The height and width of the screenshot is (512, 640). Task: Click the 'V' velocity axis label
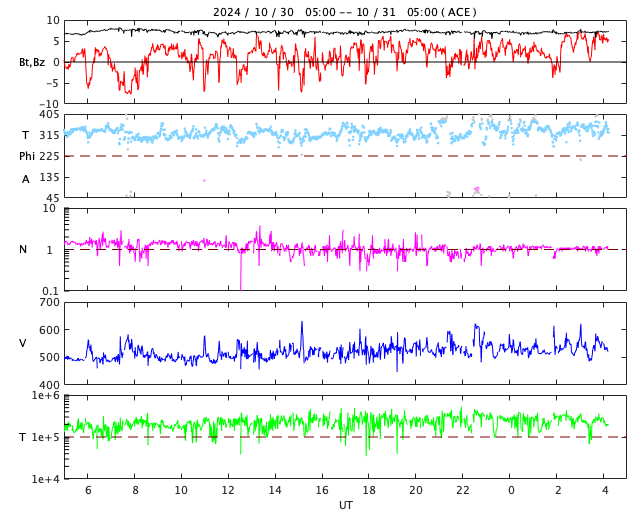click(x=23, y=343)
